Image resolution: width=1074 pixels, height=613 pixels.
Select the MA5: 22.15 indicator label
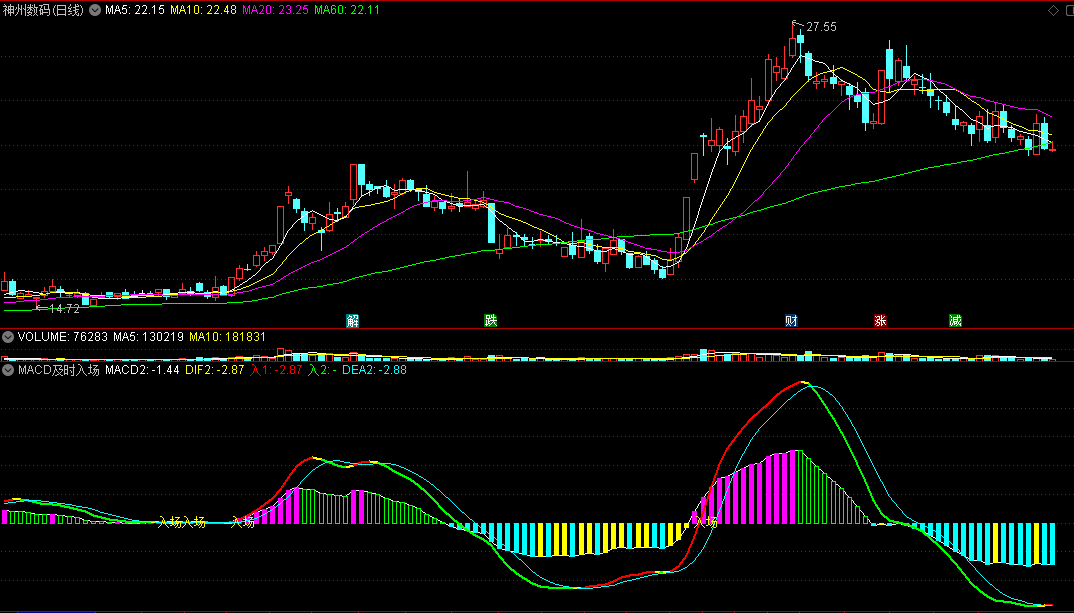pos(134,10)
